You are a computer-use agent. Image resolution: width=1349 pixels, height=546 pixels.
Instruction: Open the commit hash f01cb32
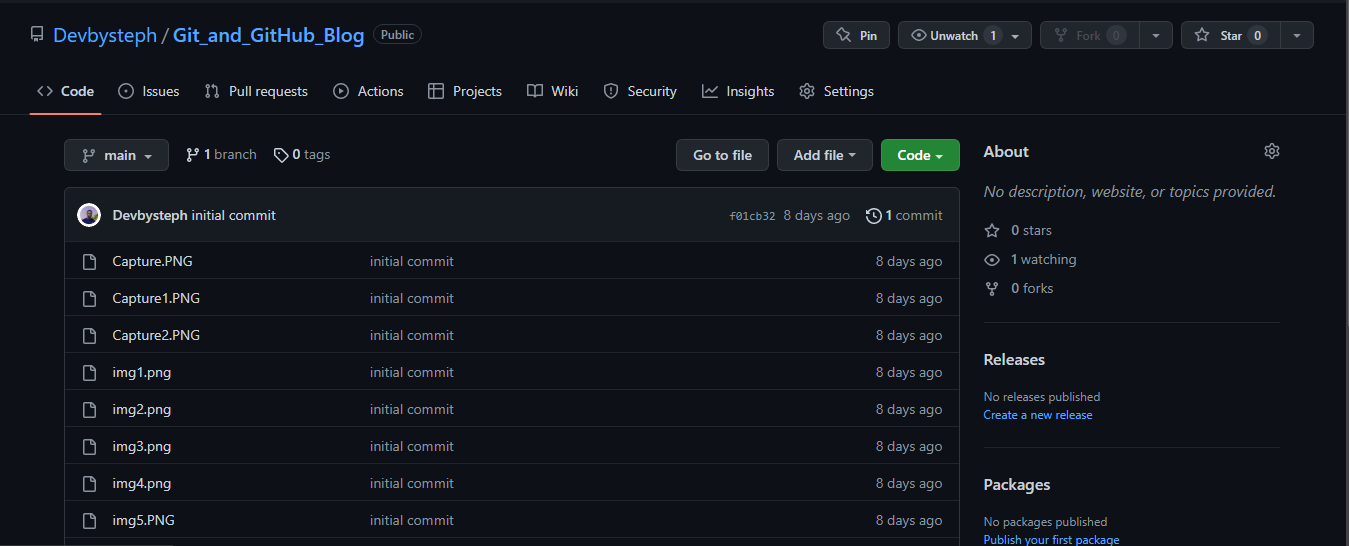pos(752,216)
